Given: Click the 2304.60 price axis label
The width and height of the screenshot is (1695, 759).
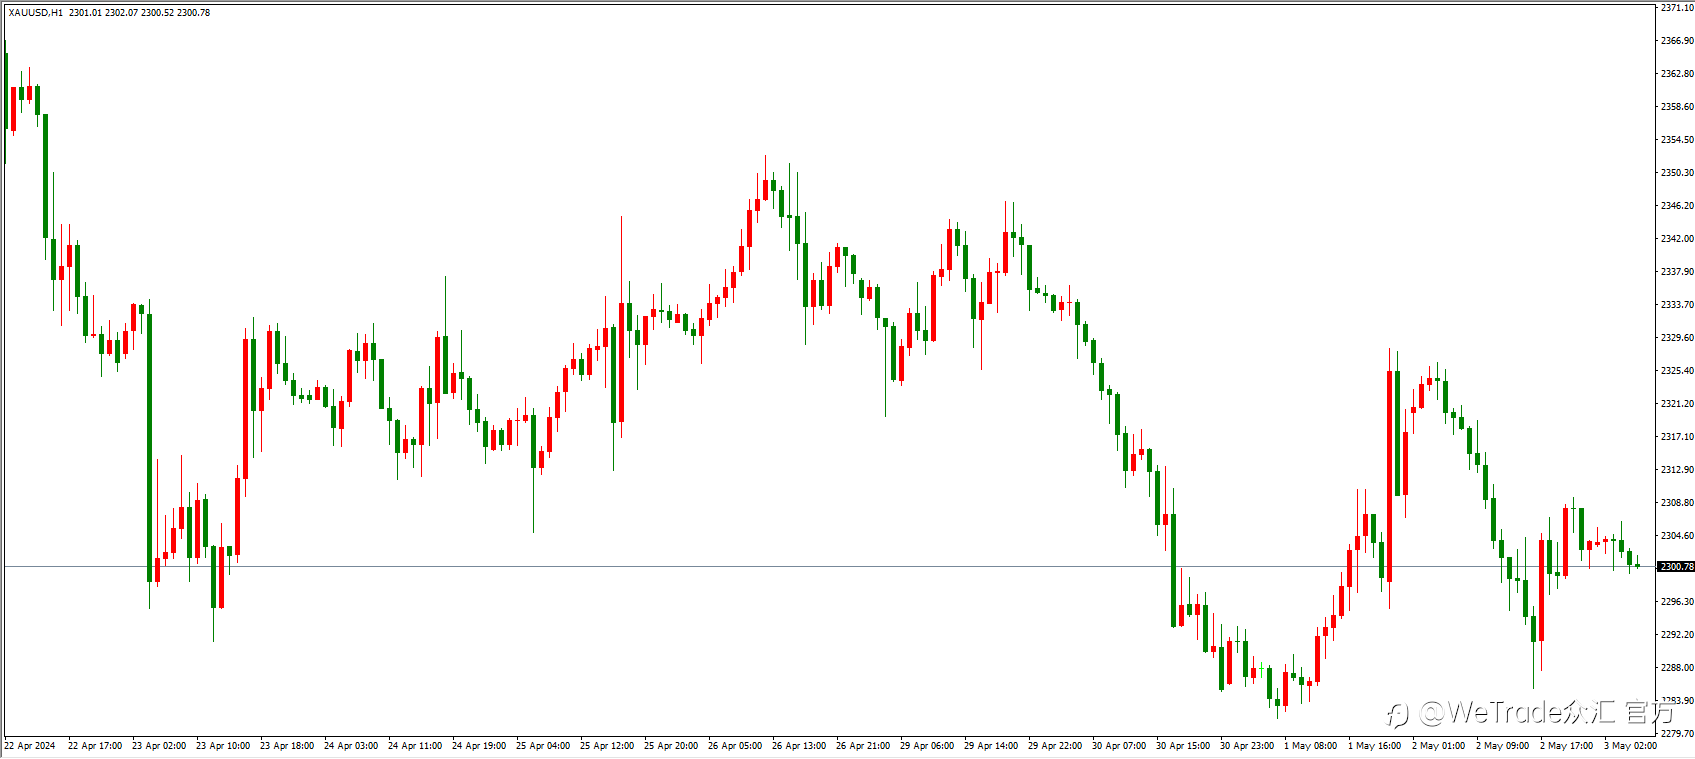Looking at the screenshot, I should [x=1677, y=536].
